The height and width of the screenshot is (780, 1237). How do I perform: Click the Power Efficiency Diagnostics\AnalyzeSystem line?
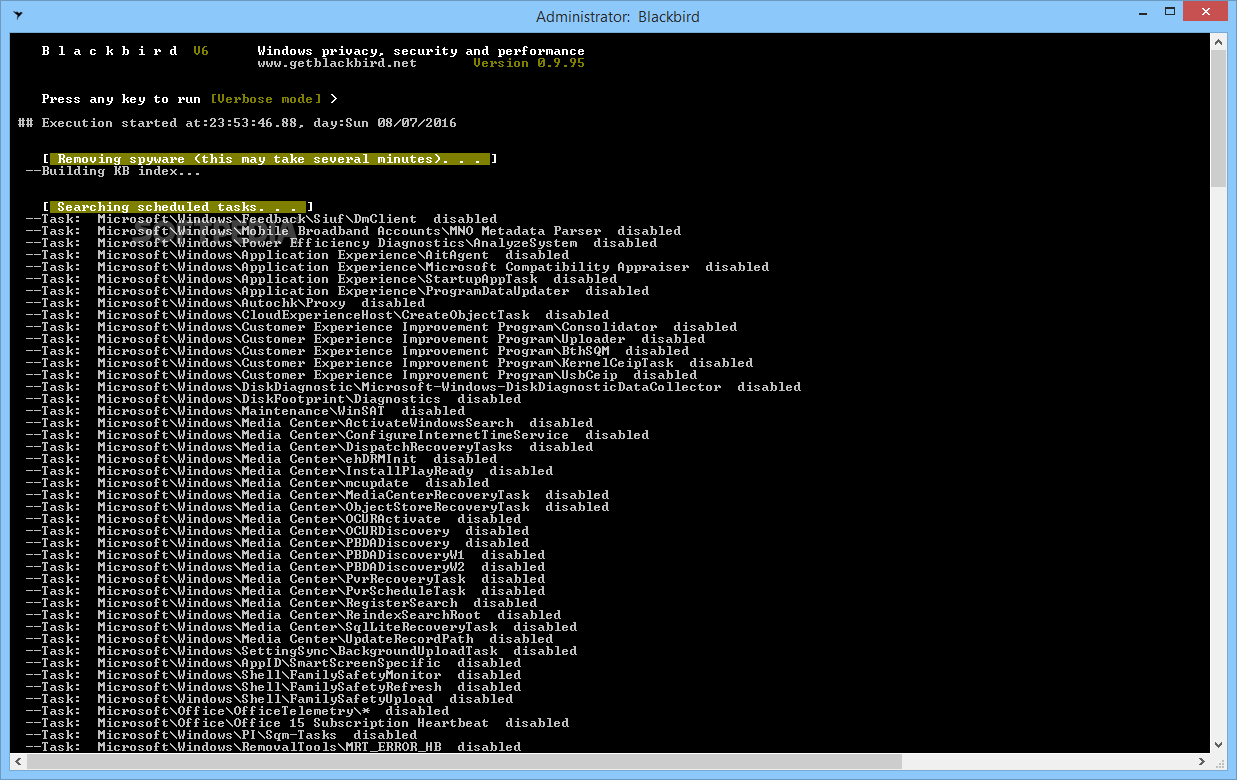click(x=341, y=243)
